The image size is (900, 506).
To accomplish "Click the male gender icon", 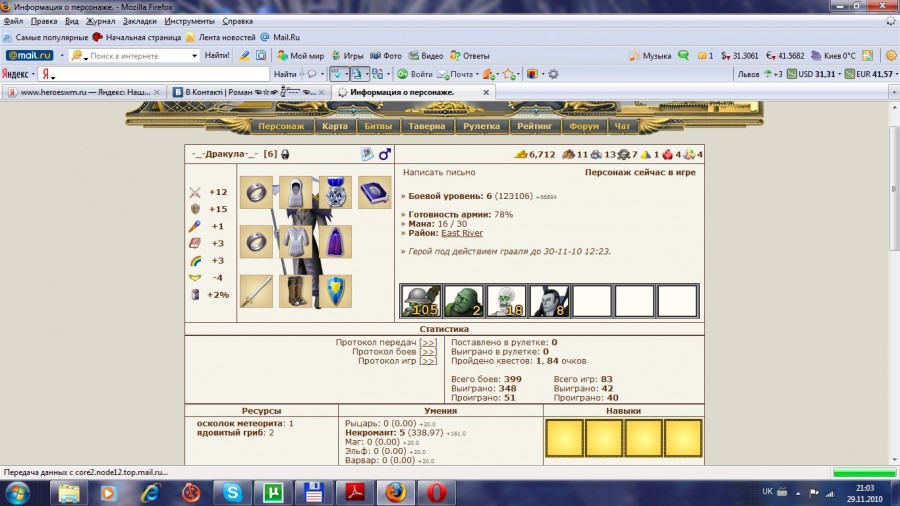I will tap(385, 154).
